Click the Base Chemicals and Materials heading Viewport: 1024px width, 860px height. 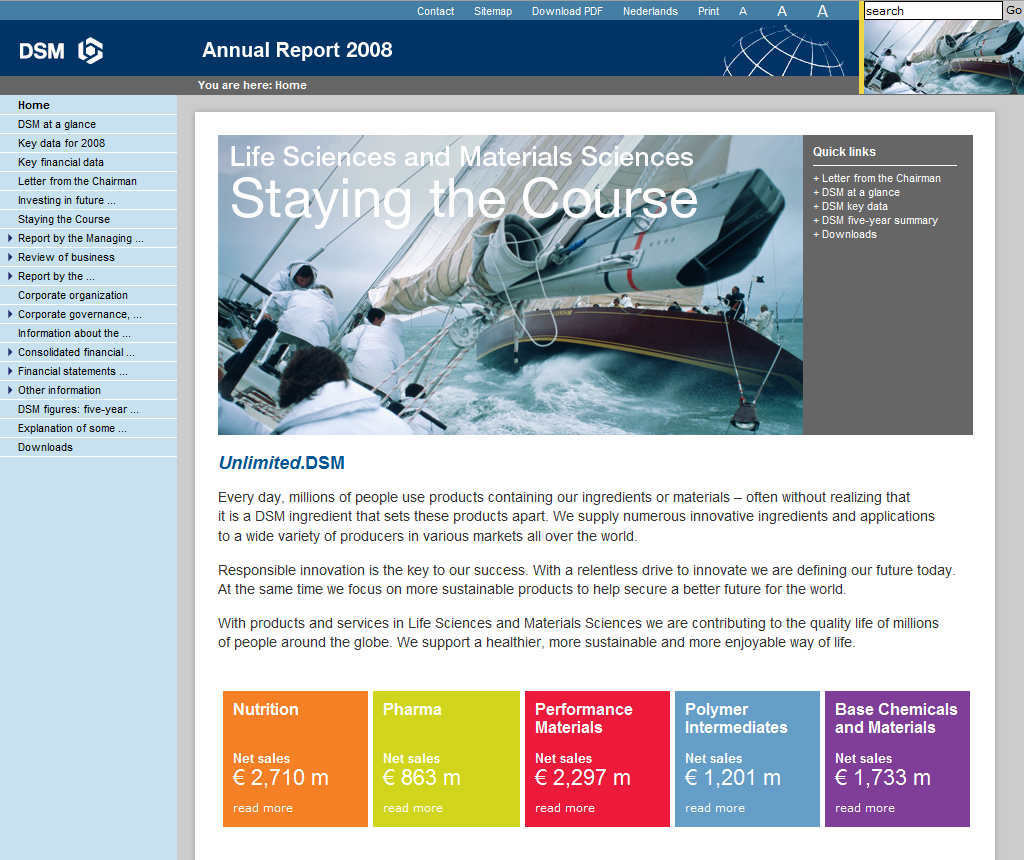coord(896,718)
